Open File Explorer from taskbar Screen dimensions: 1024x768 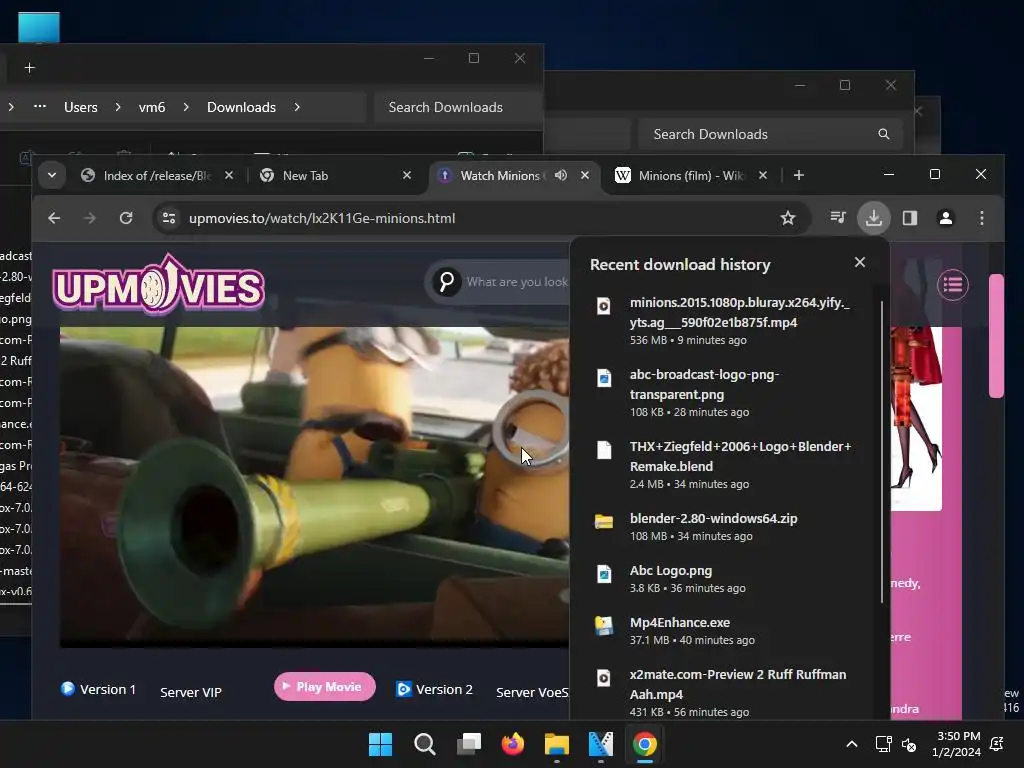pyautogui.click(x=557, y=744)
